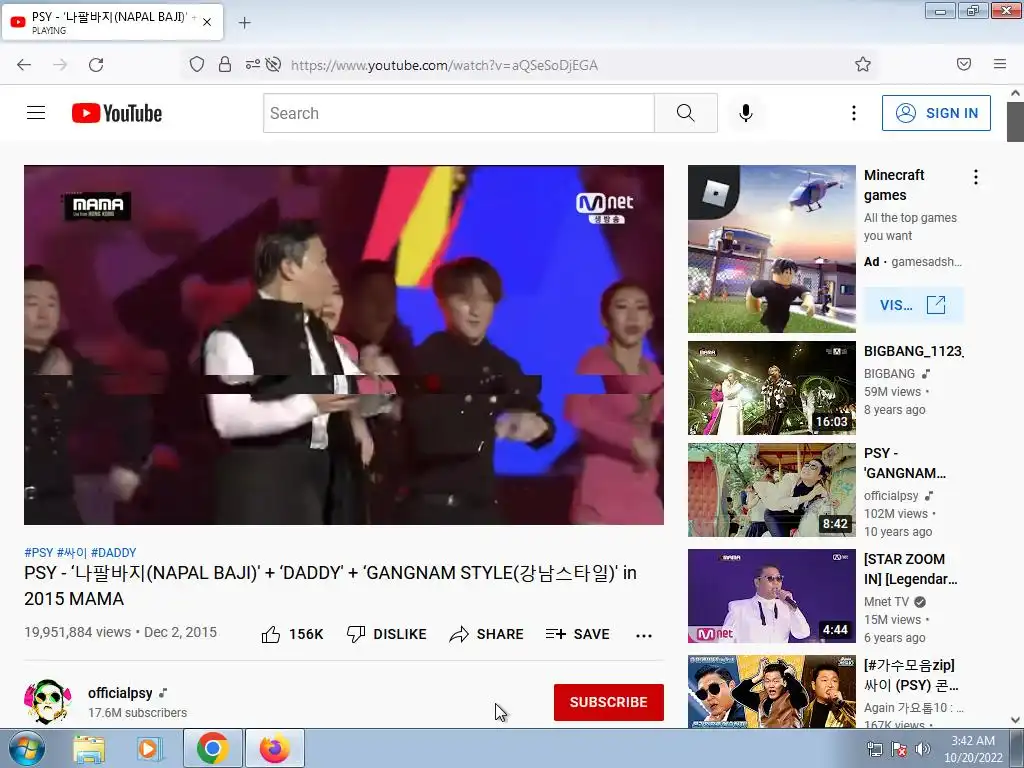Open a new browser tab
Viewport: 1024px width, 768px height.
tap(244, 23)
